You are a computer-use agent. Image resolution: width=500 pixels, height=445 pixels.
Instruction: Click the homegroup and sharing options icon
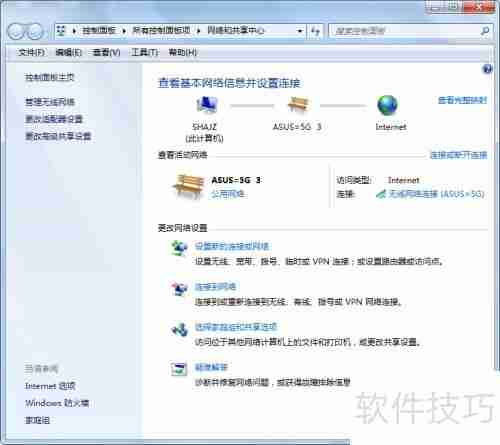179,329
